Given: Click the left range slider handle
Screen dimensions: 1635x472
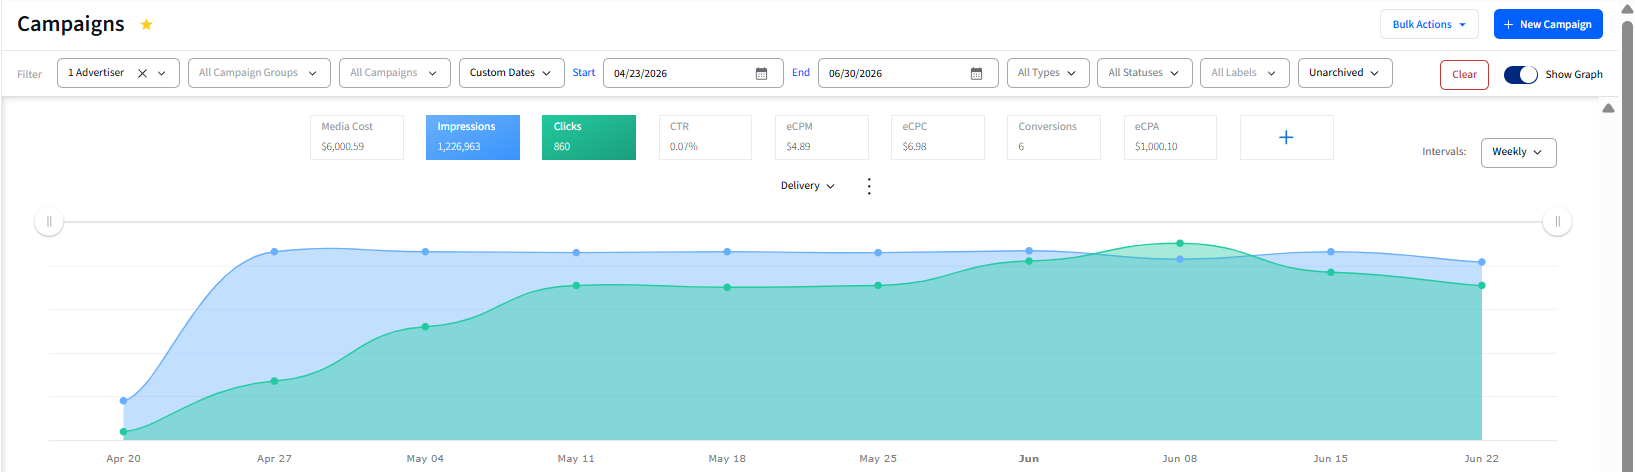Looking at the screenshot, I should point(49,221).
